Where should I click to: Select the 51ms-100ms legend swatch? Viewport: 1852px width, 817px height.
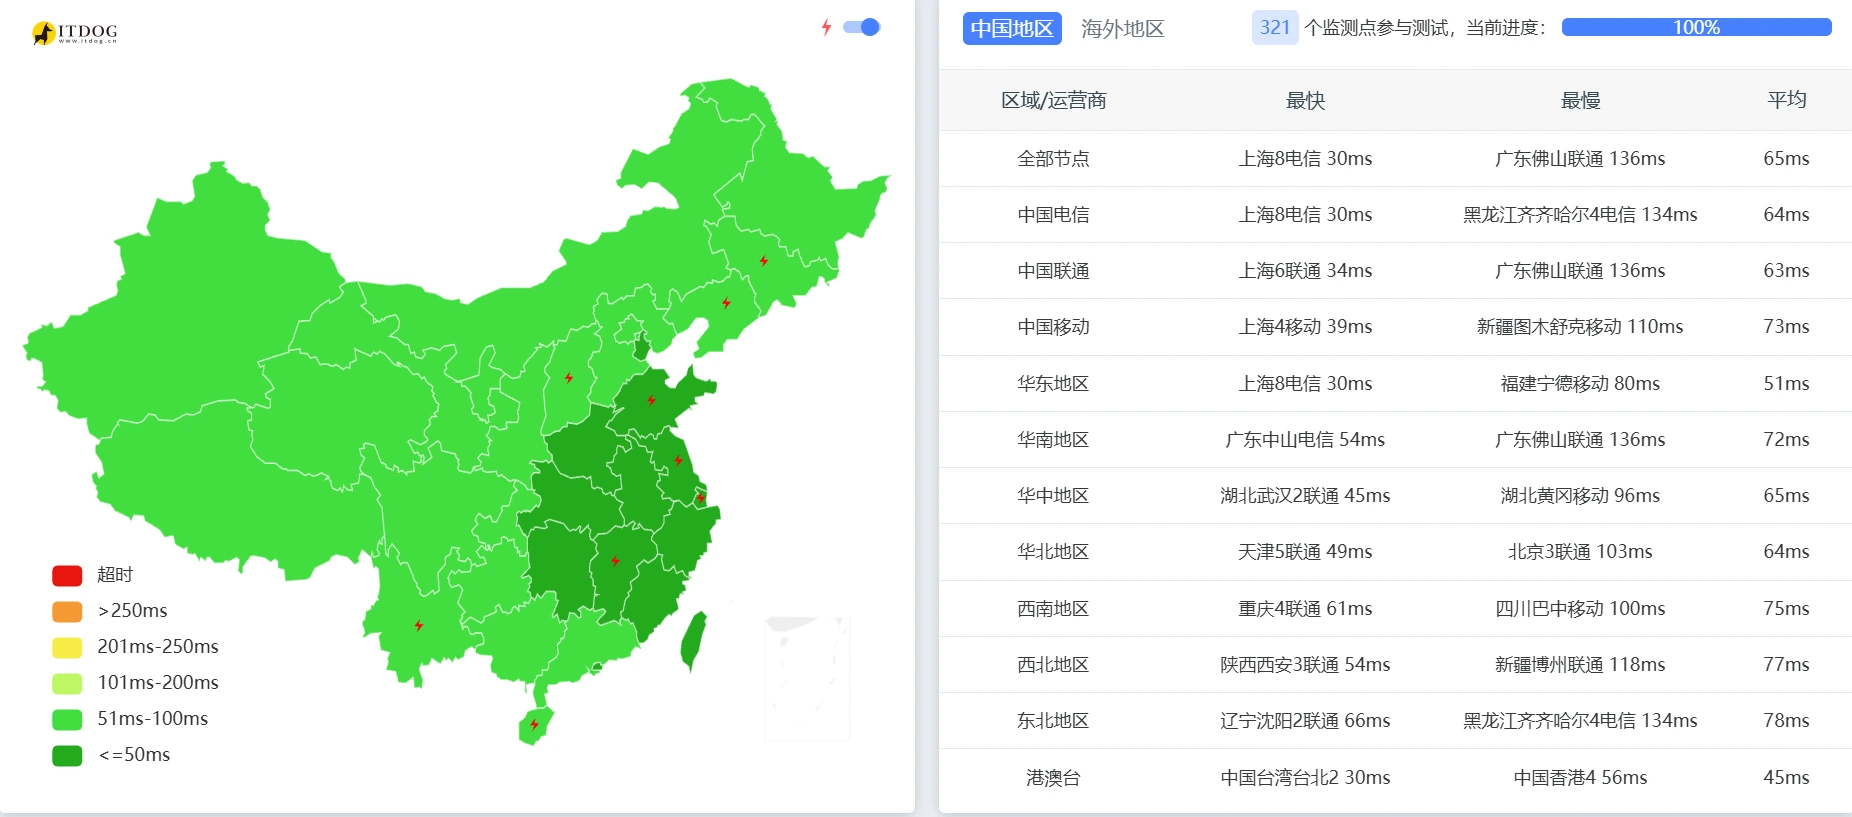[67, 719]
